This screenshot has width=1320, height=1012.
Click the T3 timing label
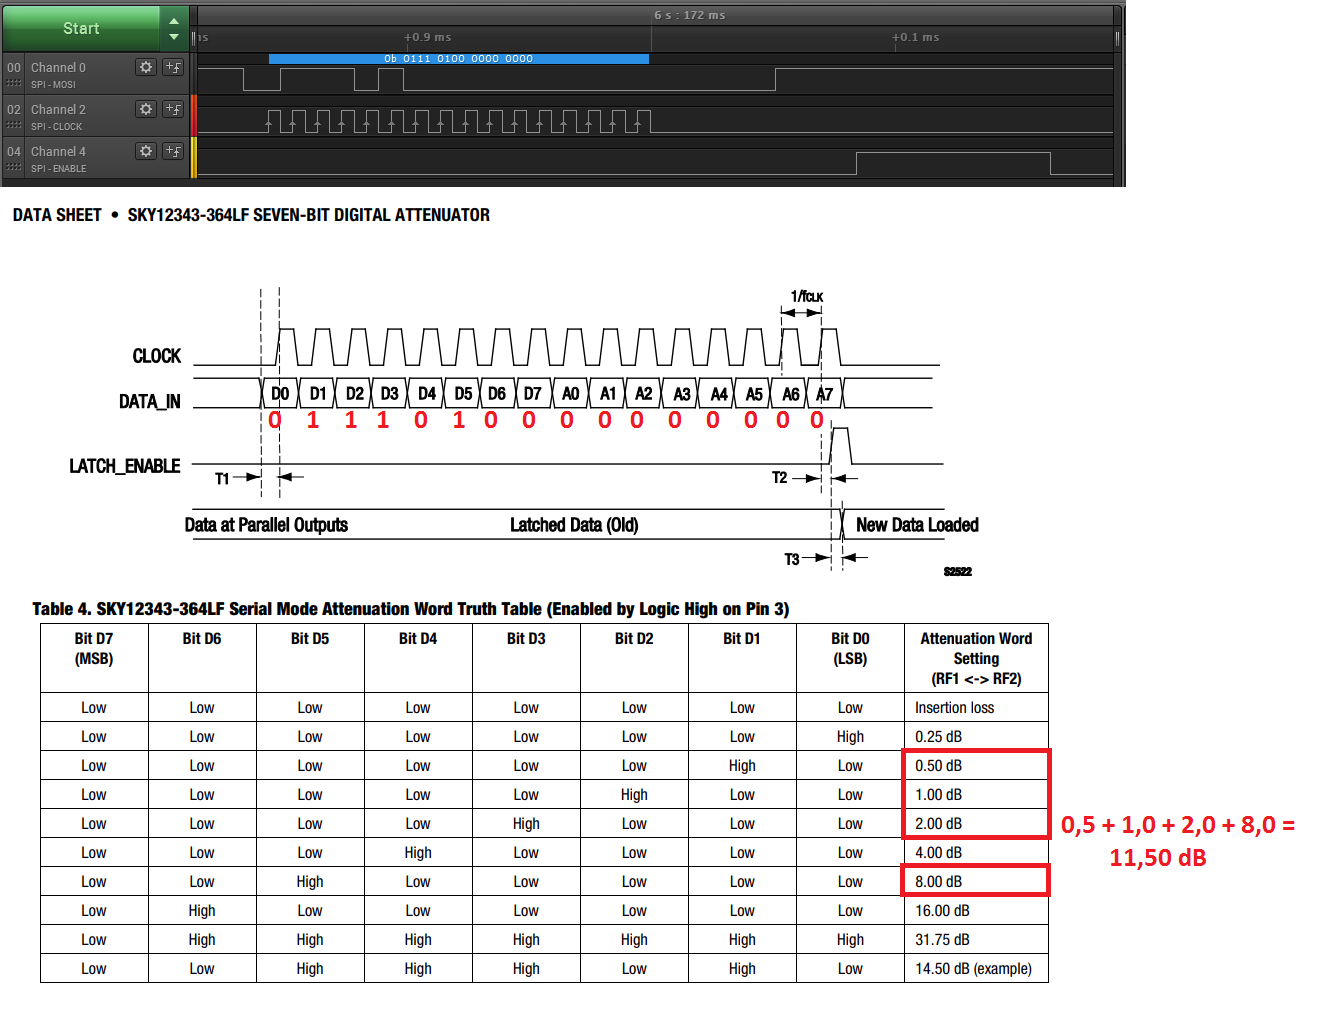(x=792, y=559)
